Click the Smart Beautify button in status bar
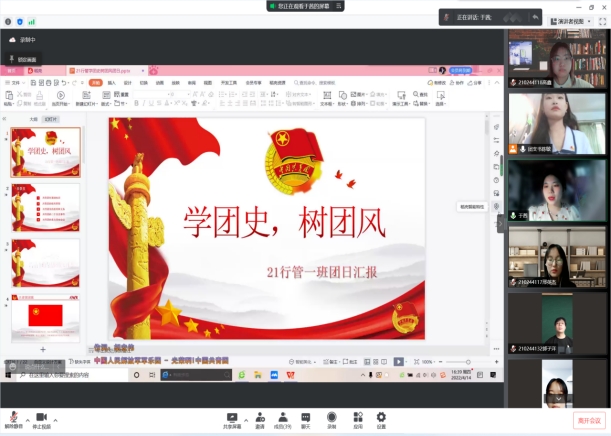 pyautogui.click(x=303, y=362)
